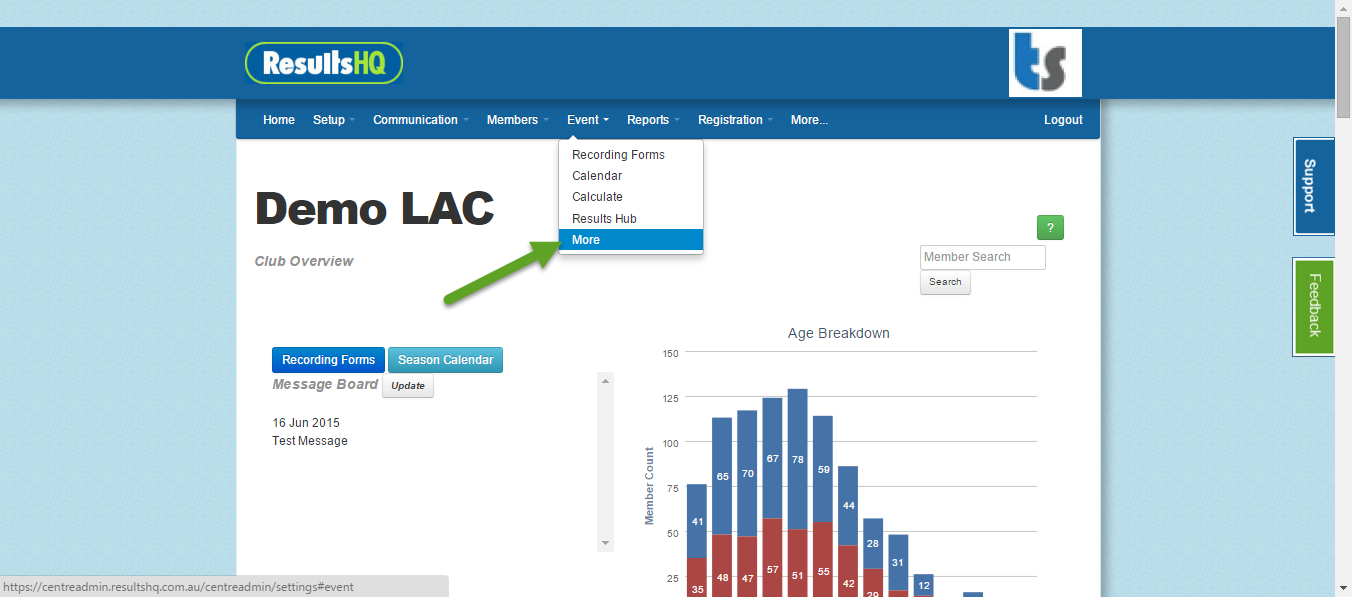Click the ResultsHQ logo

click(323, 62)
